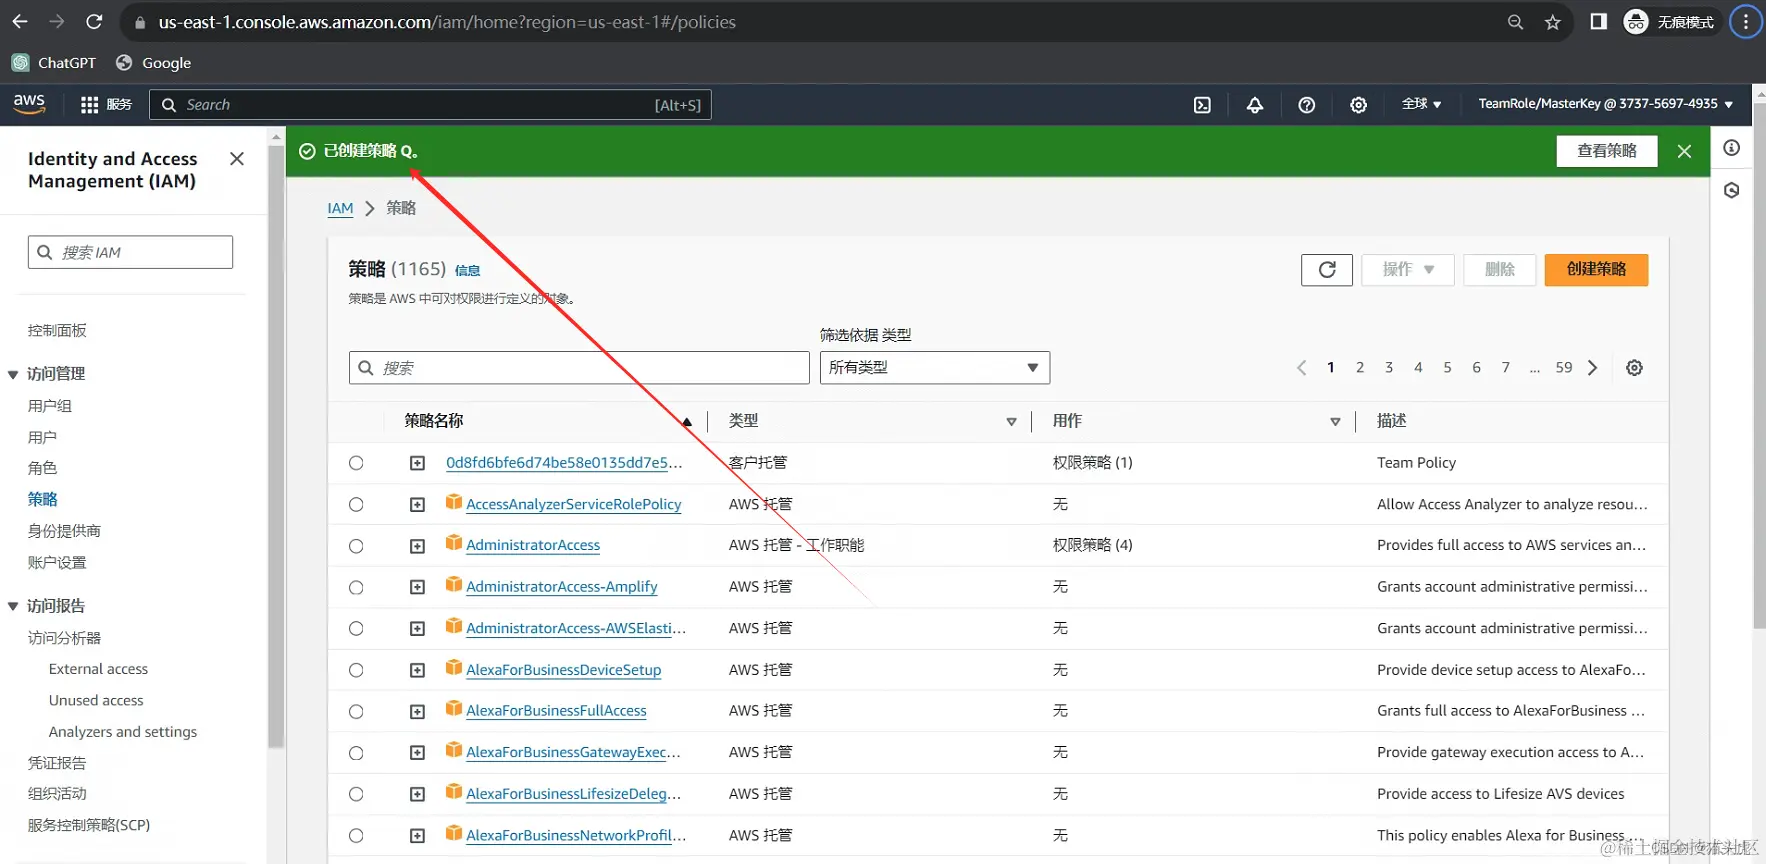Open User groups in sidebar
Viewport: 1766px width, 864px height.
point(50,406)
